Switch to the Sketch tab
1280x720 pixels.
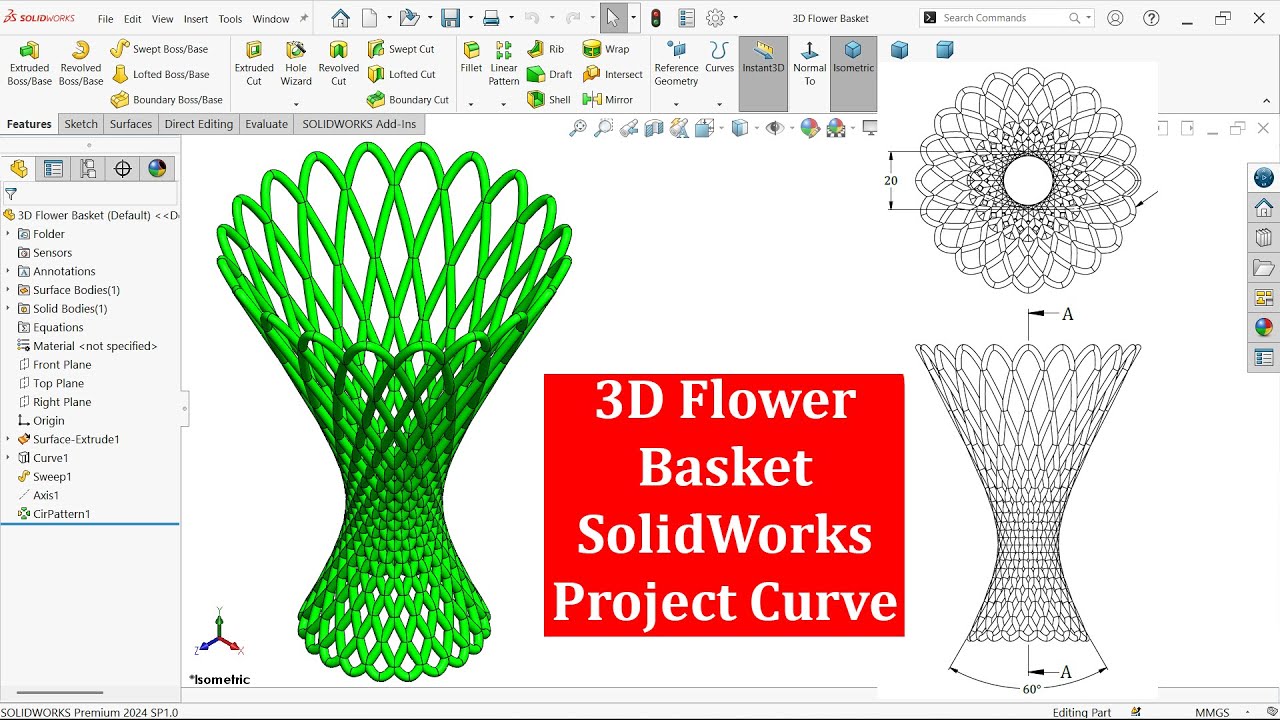click(x=81, y=124)
